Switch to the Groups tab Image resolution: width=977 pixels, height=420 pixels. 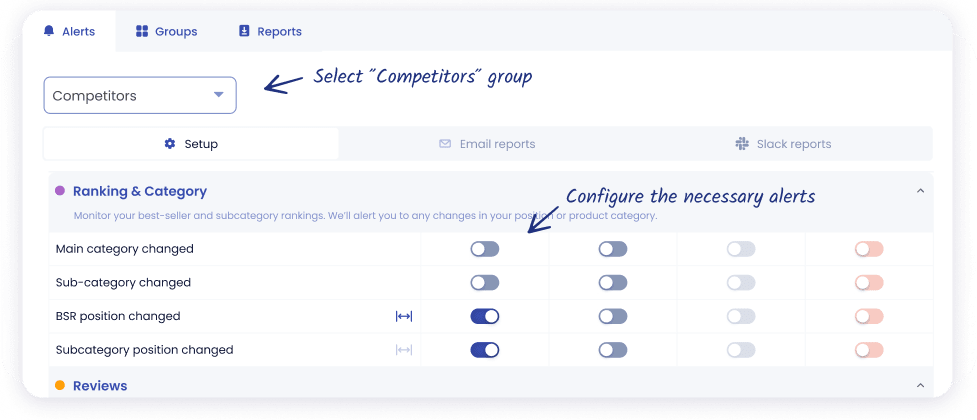(167, 31)
